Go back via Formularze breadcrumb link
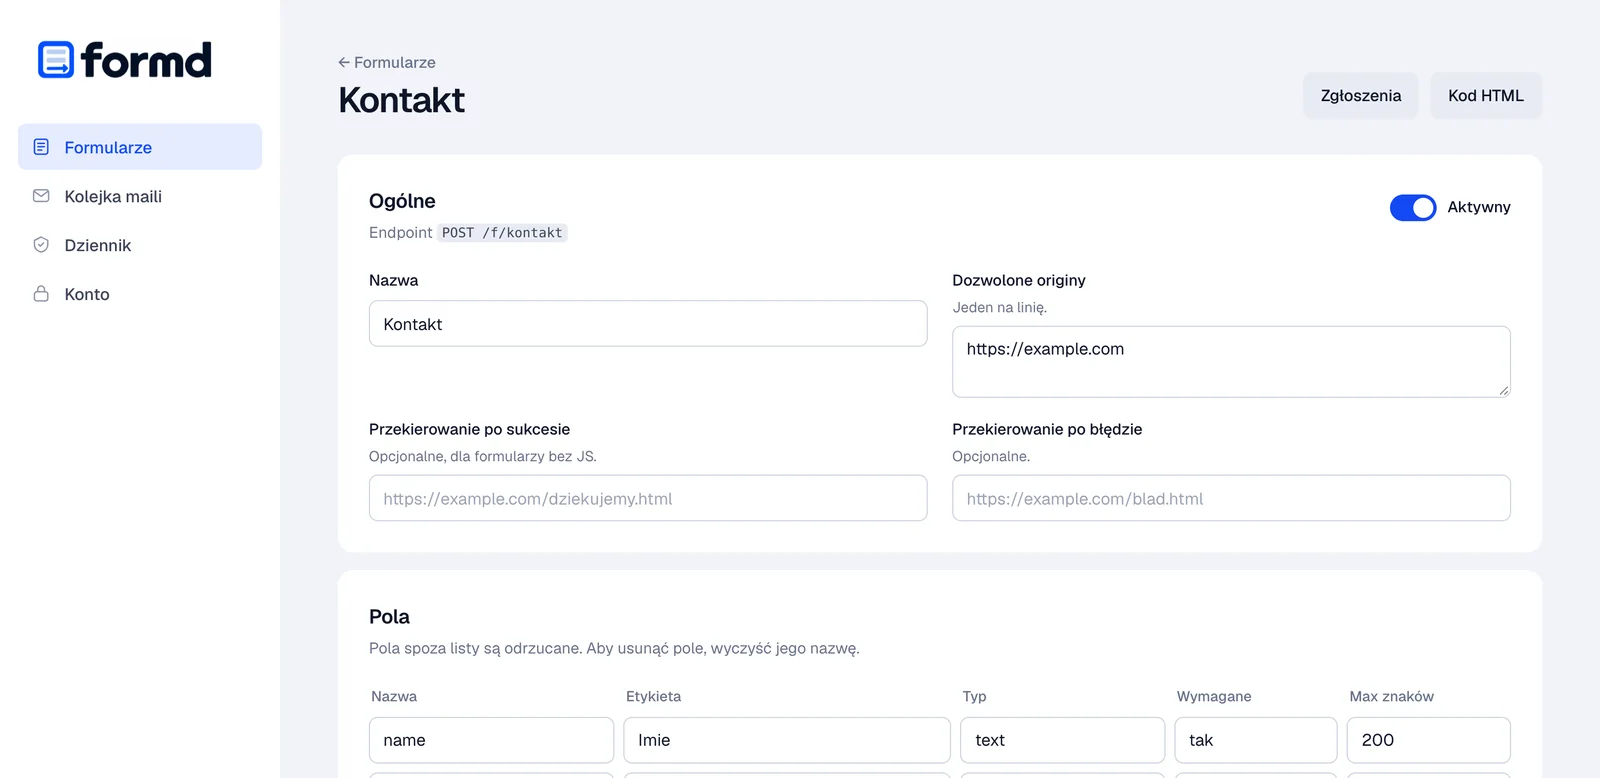 click(387, 62)
